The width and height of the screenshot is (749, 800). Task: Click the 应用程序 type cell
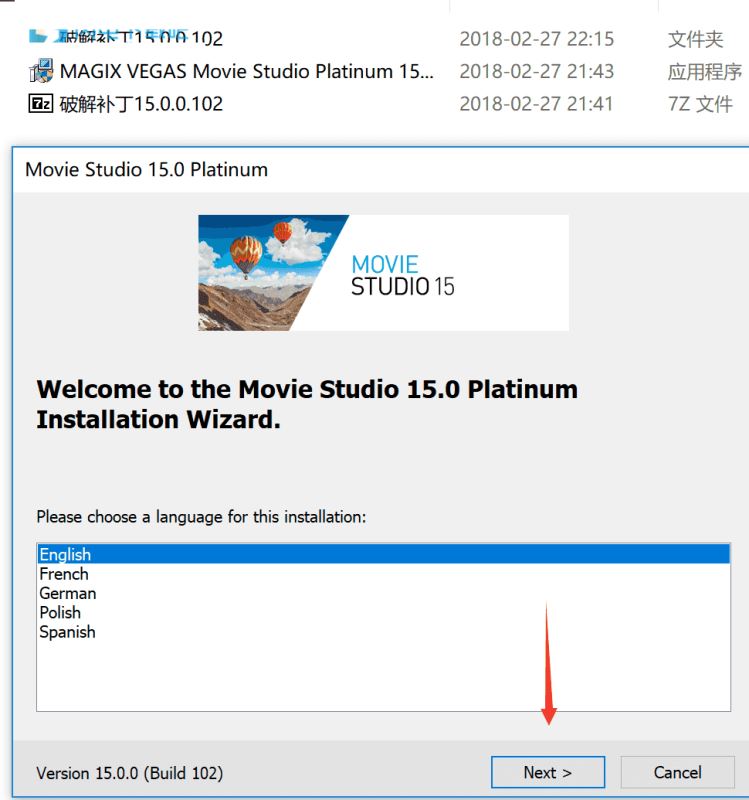pos(705,71)
